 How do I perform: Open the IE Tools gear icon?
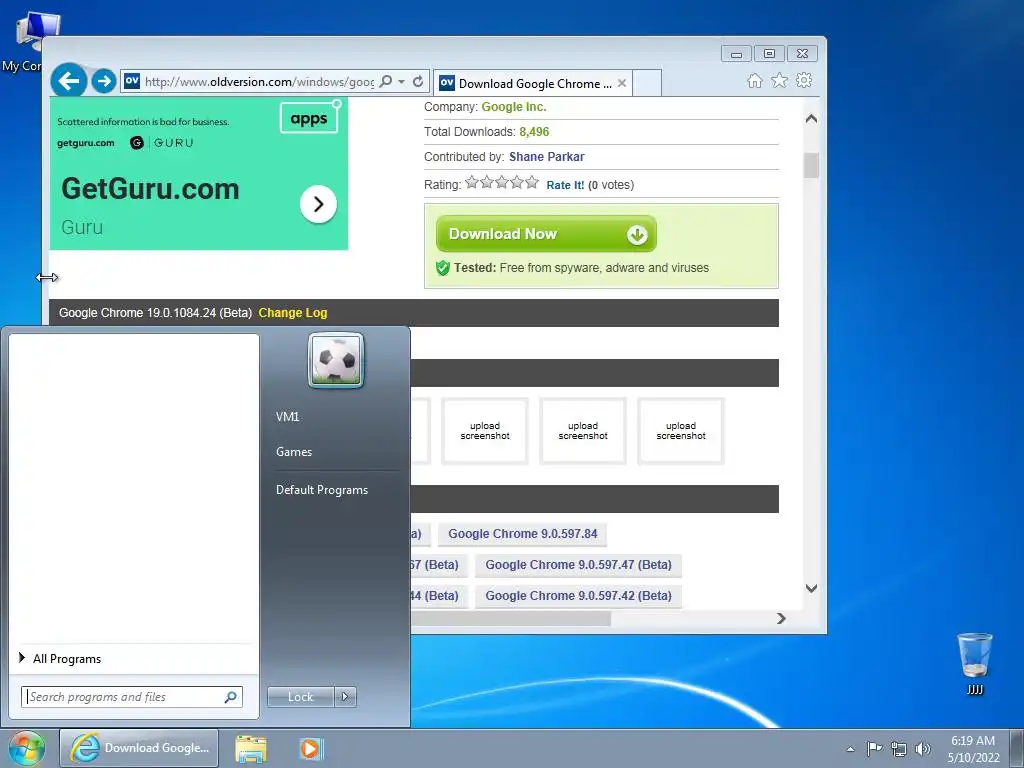[x=804, y=80]
